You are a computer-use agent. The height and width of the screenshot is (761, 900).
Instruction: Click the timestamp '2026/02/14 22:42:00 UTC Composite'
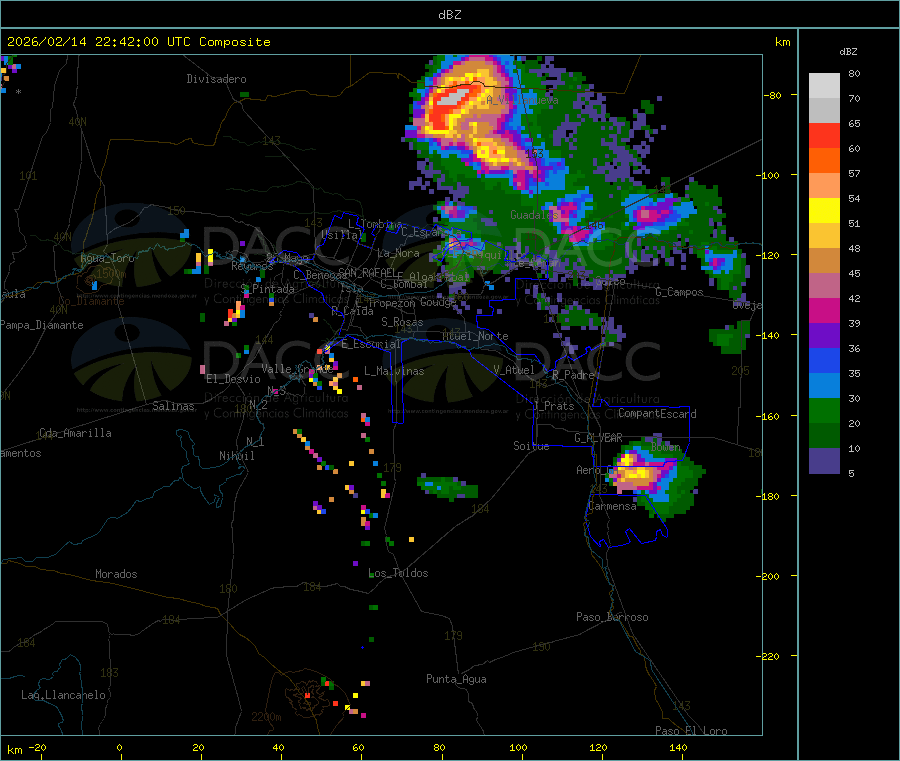coord(138,42)
